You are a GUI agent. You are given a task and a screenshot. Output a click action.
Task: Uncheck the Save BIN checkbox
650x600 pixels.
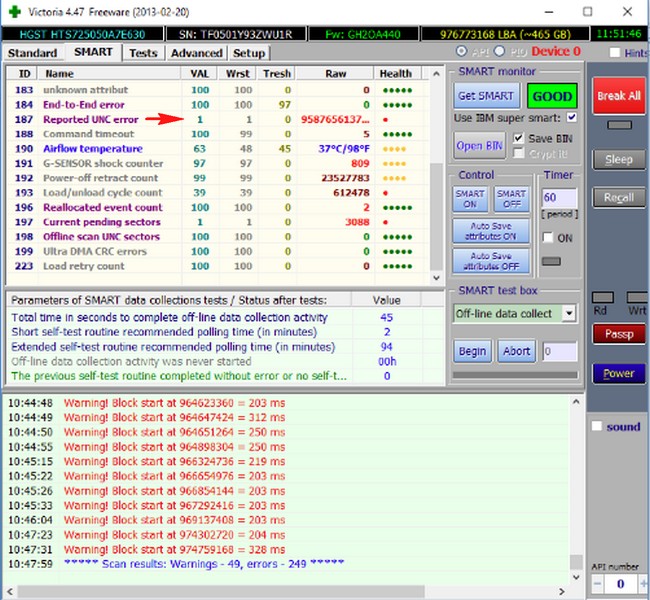[x=519, y=138]
